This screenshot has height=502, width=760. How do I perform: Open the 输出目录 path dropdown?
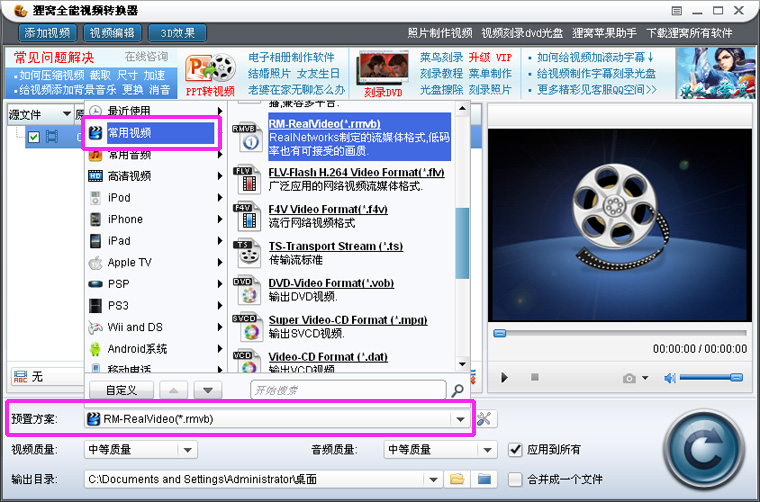coord(433,480)
